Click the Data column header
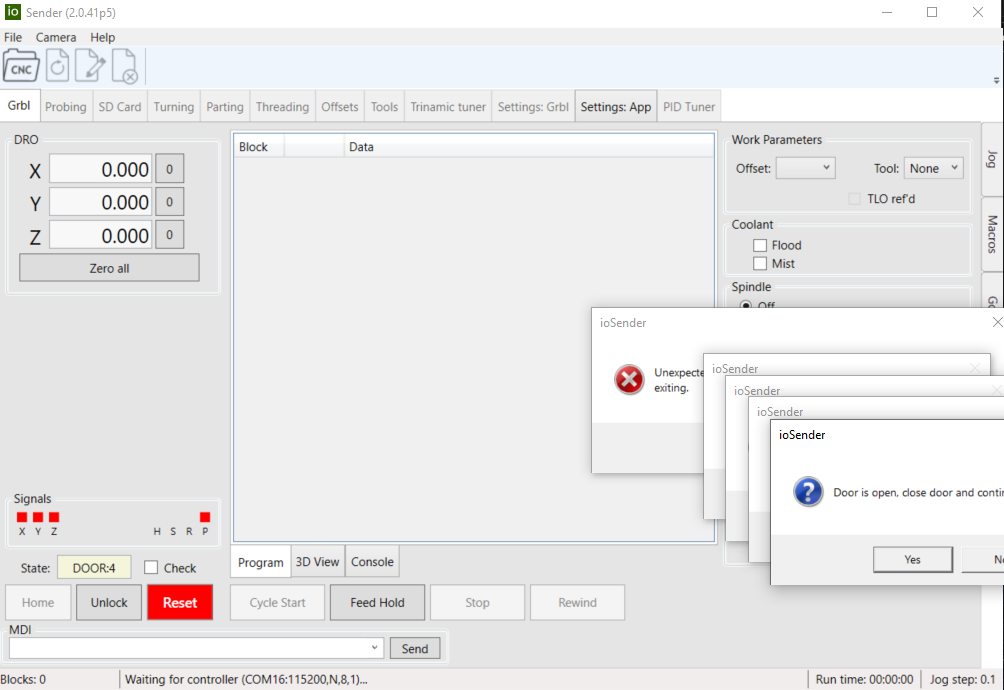This screenshot has height=690, width=1004. pyautogui.click(x=529, y=147)
